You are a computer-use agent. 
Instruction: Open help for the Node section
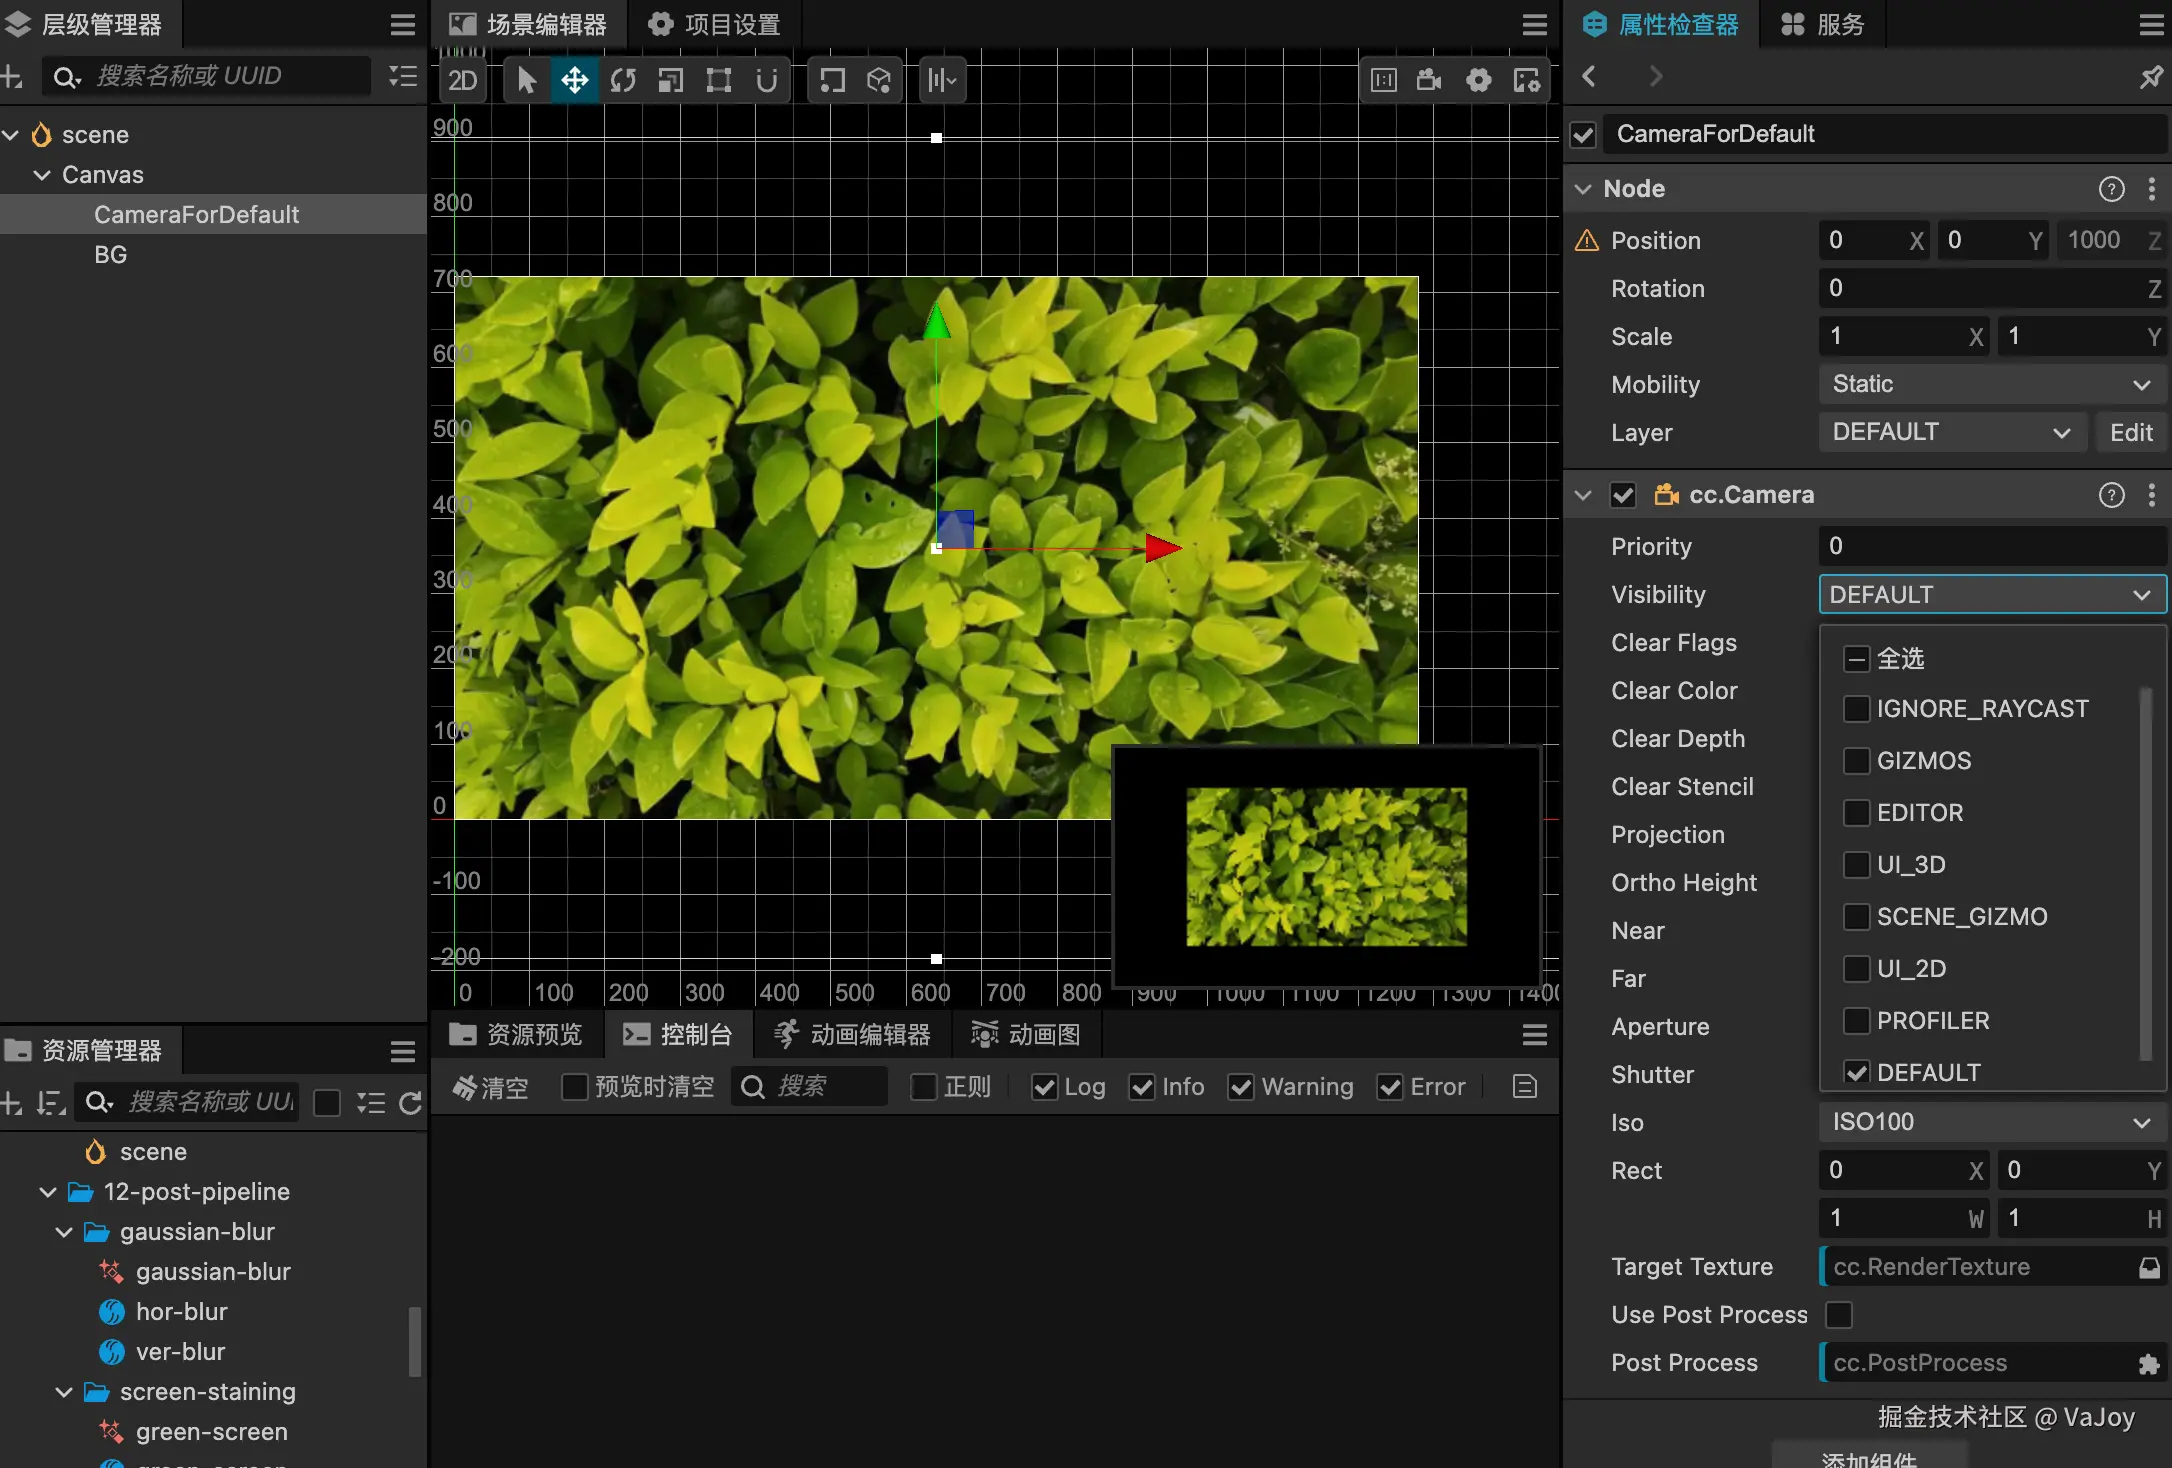click(2112, 189)
